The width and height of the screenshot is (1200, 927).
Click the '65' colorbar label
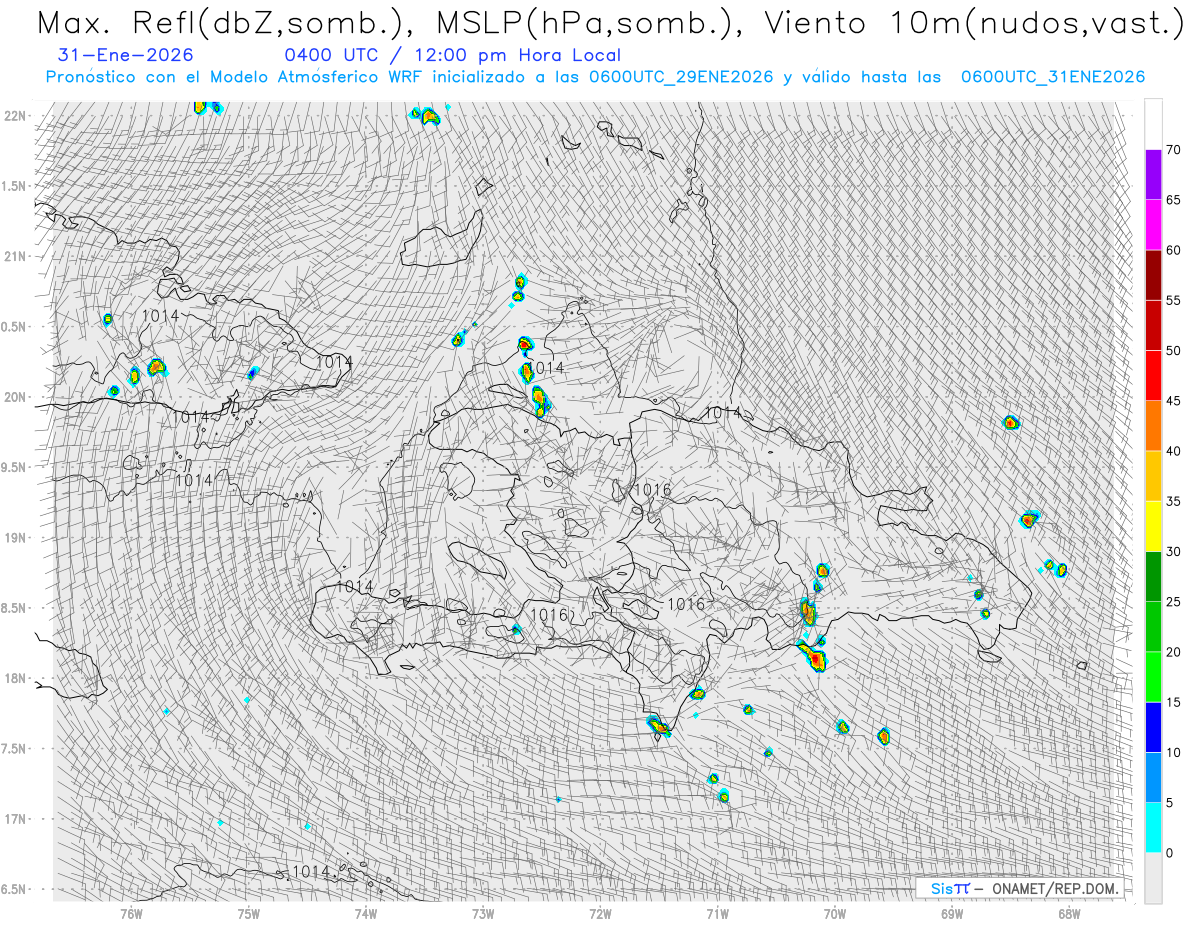point(1173,200)
